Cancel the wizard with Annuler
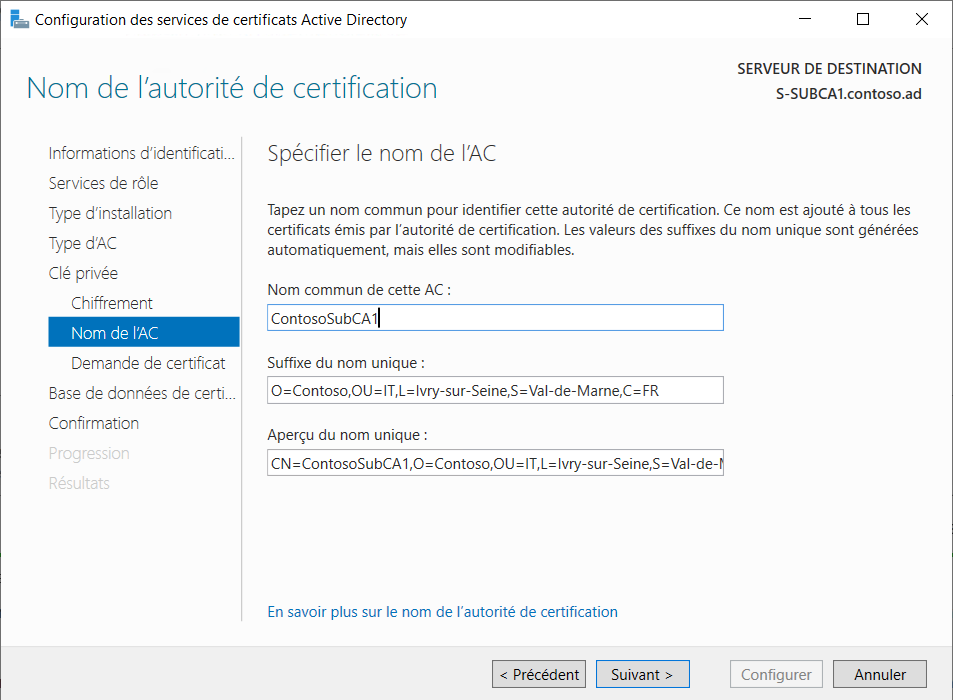953x700 pixels. 879,674
